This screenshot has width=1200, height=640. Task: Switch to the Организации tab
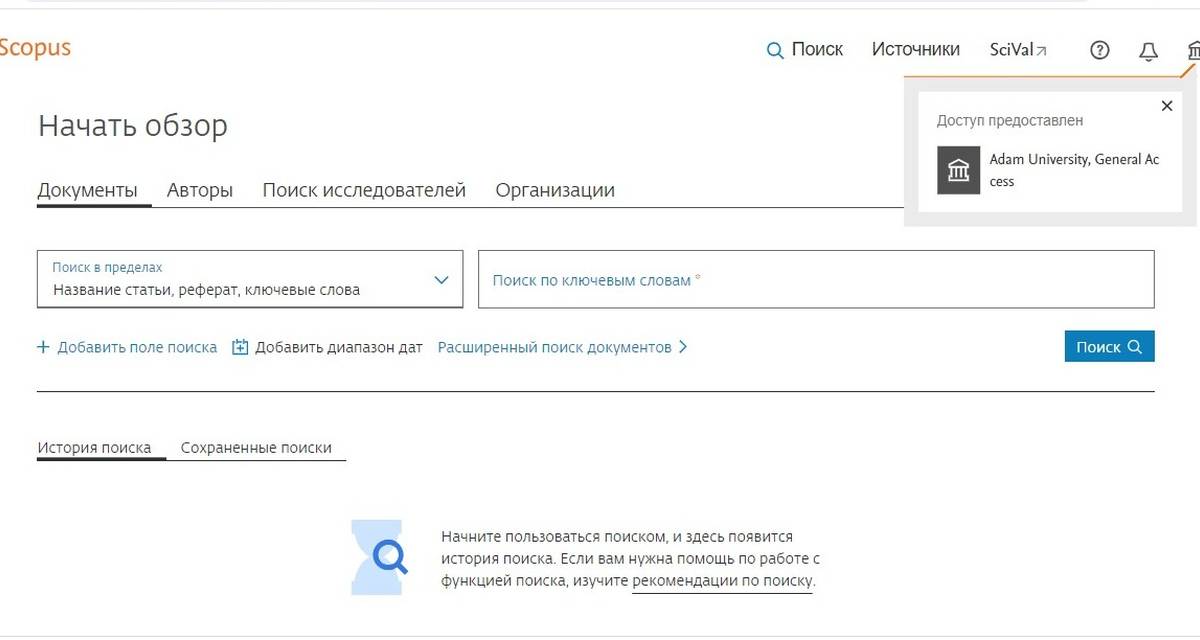pos(555,190)
